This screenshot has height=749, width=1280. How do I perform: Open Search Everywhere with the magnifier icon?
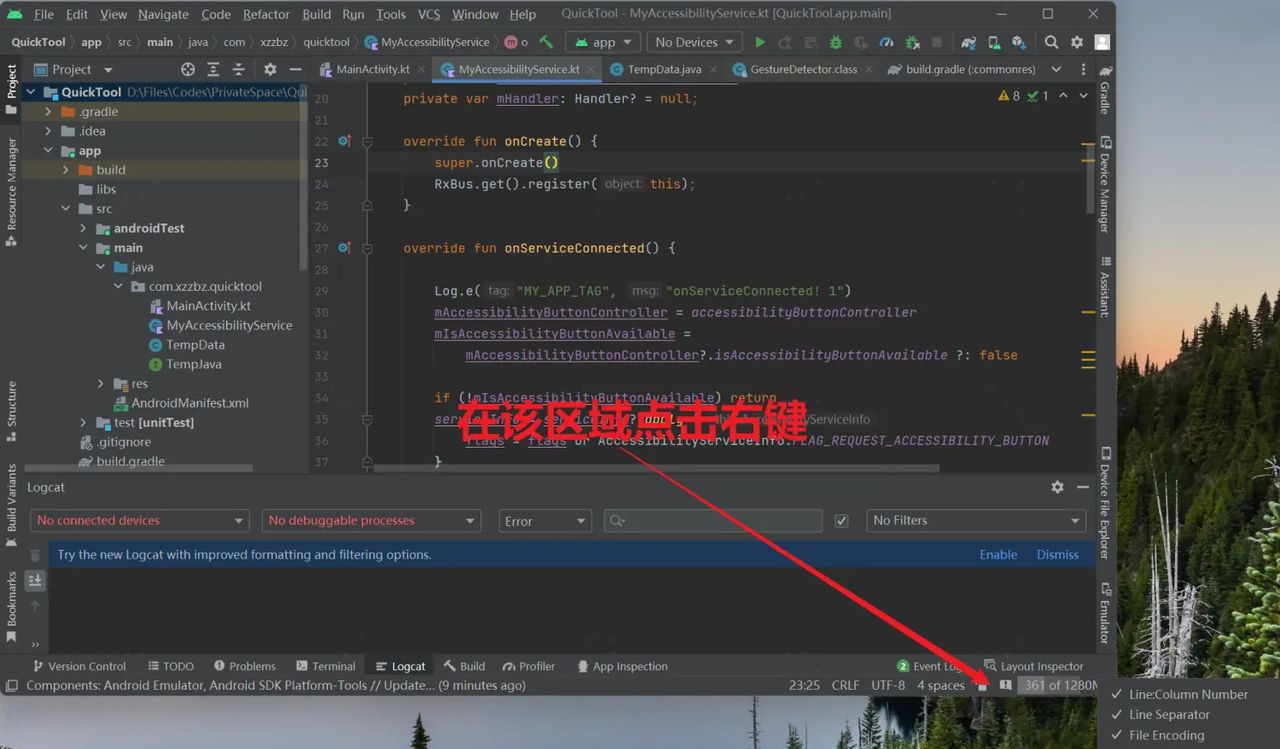1052,42
